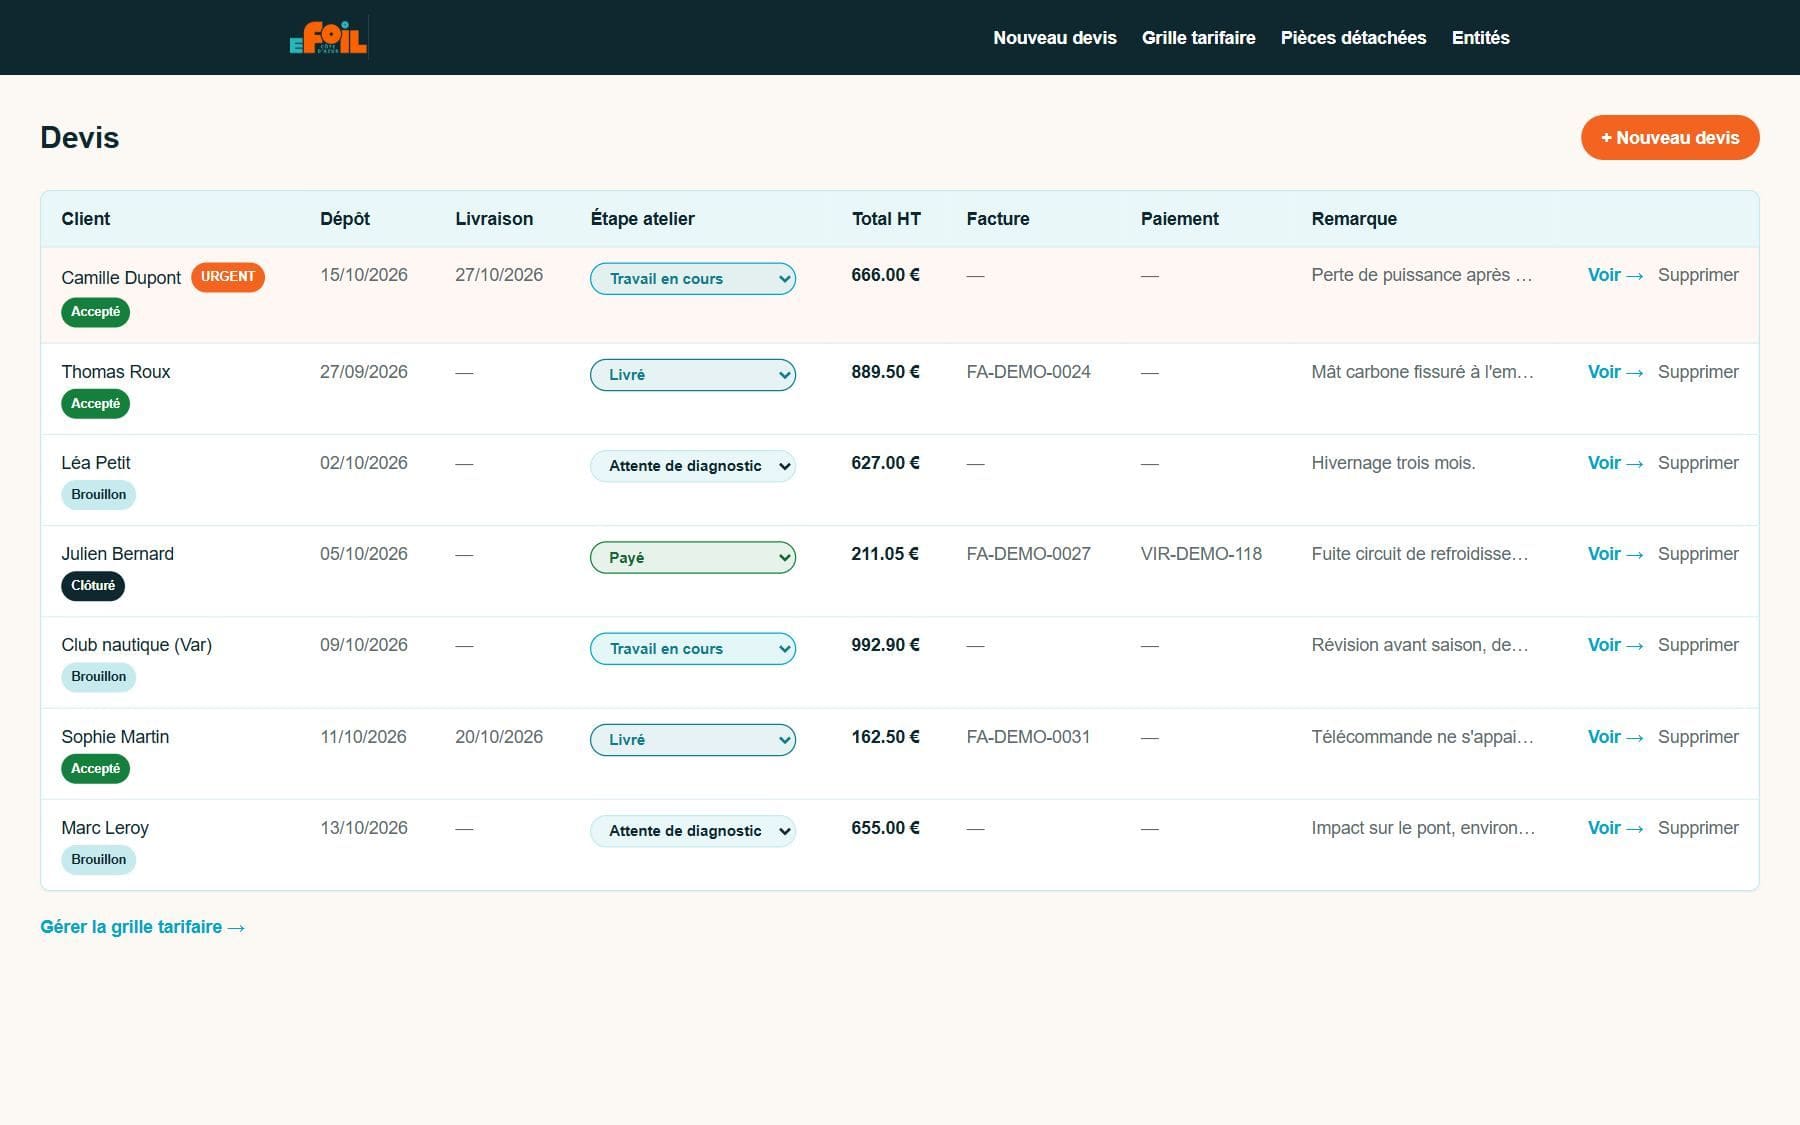1800x1125 pixels.
Task: Go to Pièces détachées page
Action: point(1353,37)
